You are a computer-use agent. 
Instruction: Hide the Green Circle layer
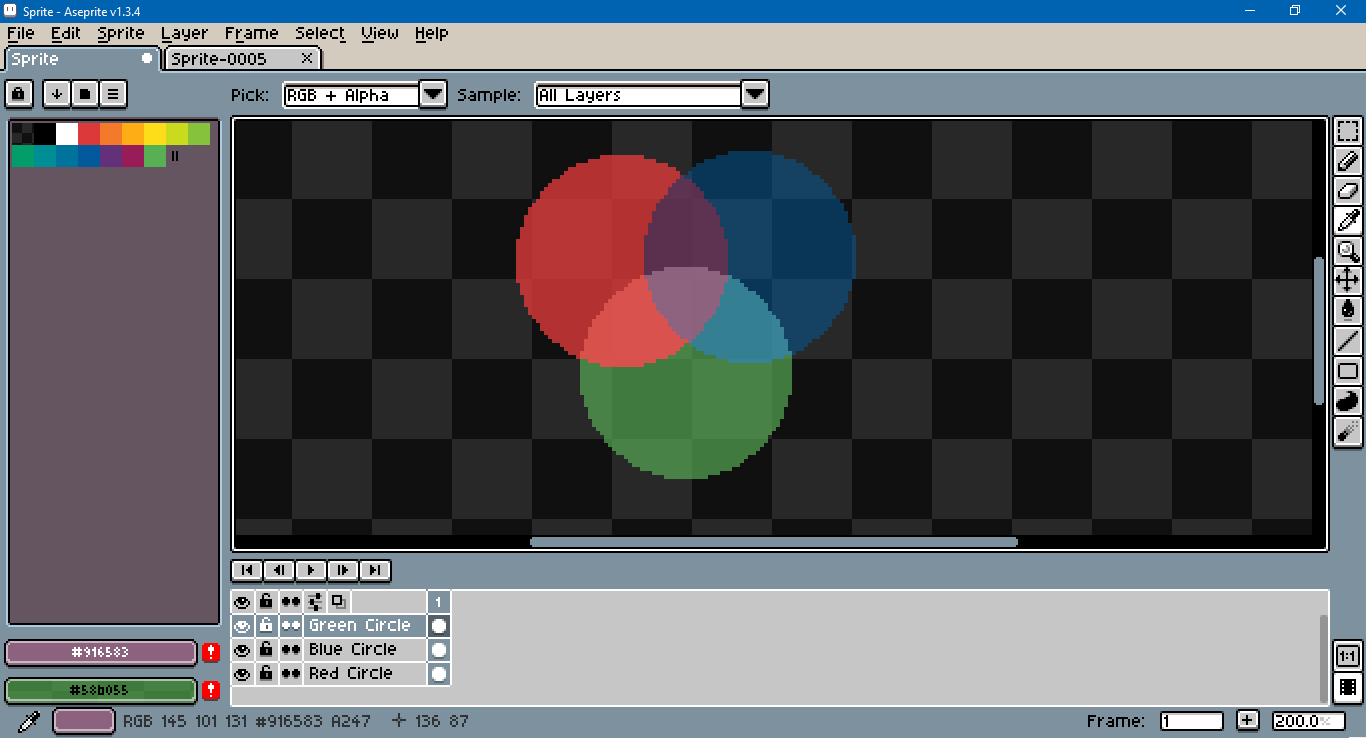tap(241, 626)
